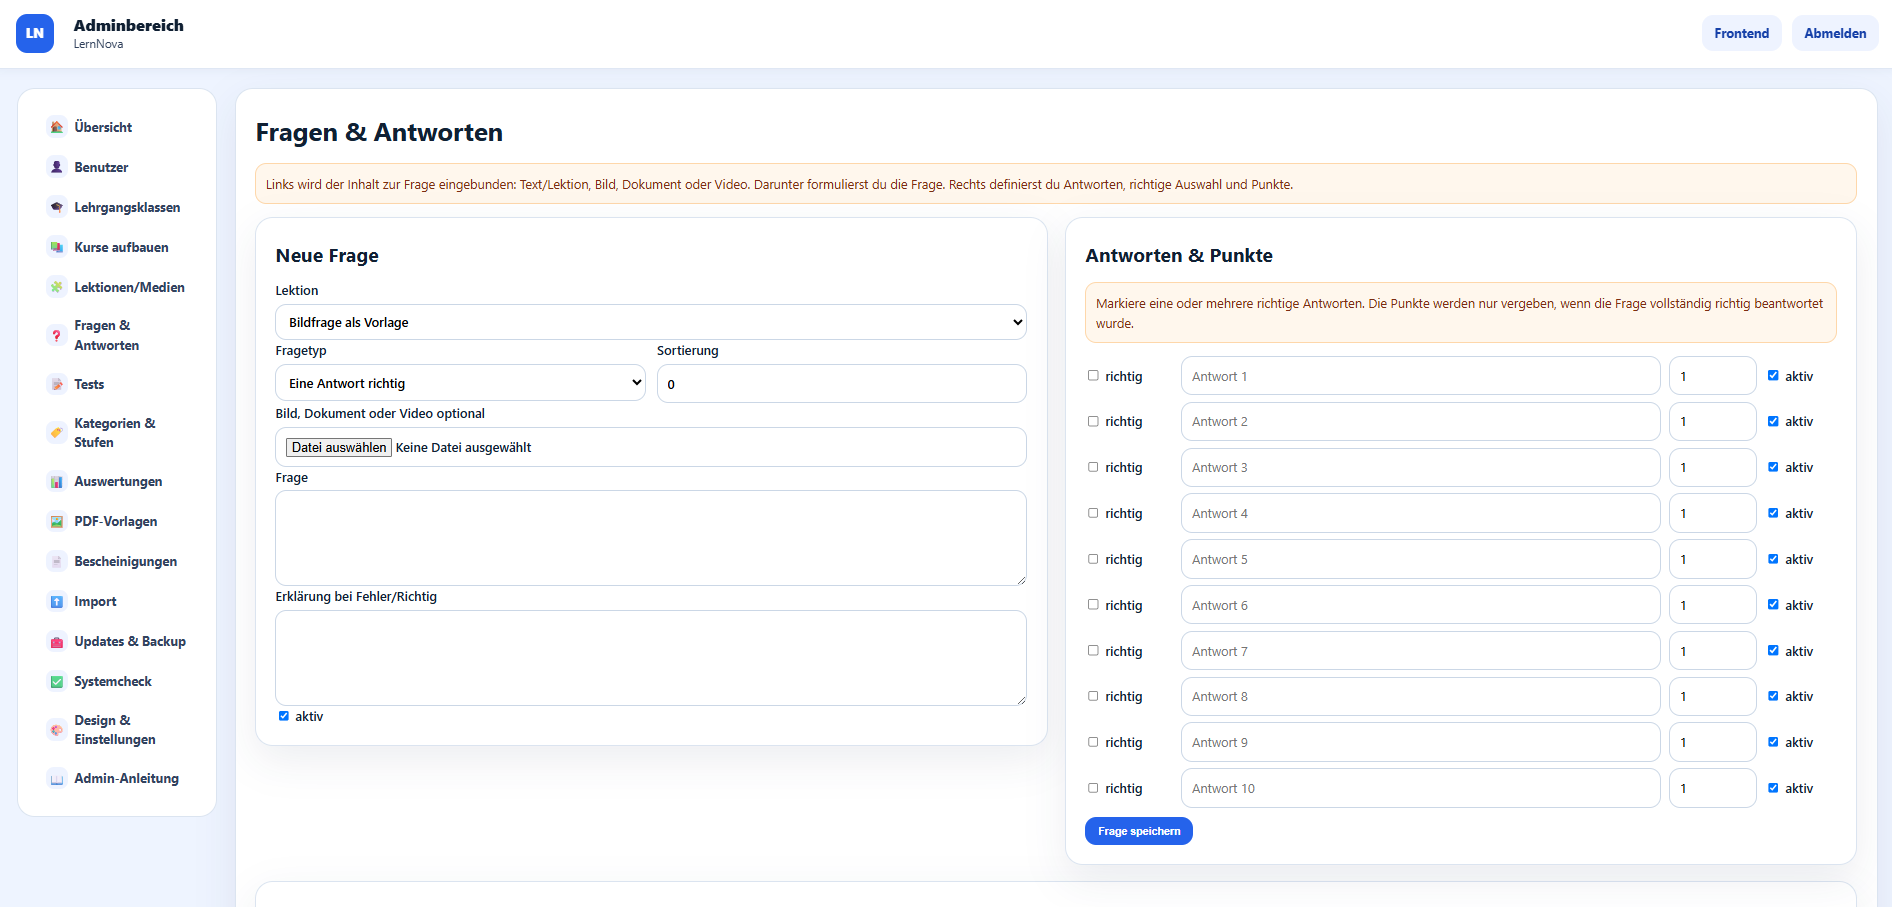Click the LN logo icon
The image size is (1892, 907).
tap(35, 33)
